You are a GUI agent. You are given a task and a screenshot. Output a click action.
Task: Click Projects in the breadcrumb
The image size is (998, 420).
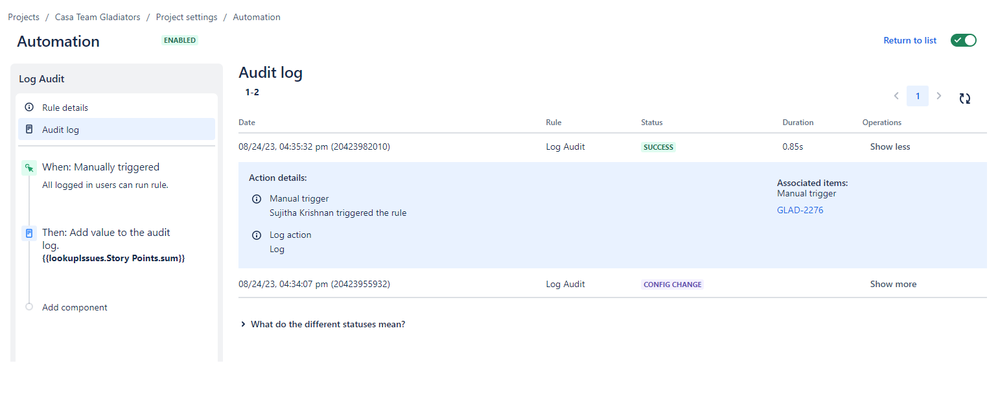coord(23,17)
